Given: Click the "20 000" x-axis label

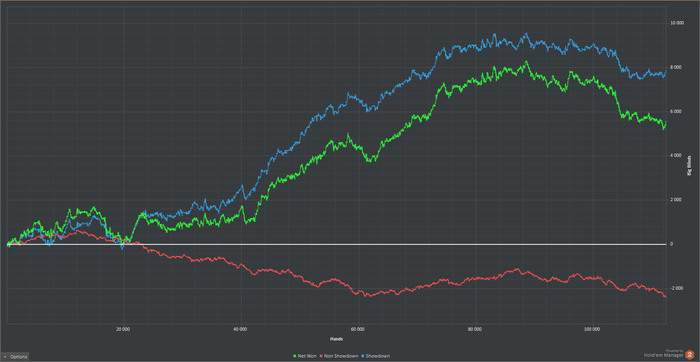Looking at the screenshot, I should [123, 329].
